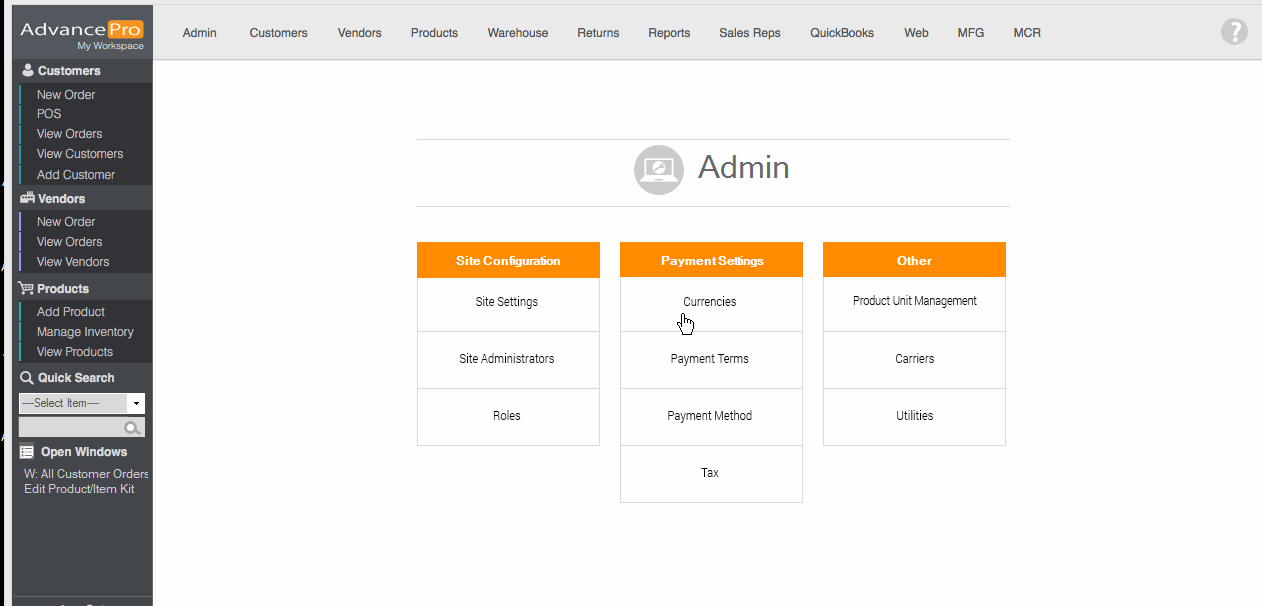Open the Select Item dropdown
The height and width of the screenshot is (606, 1262).
tap(82, 403)
